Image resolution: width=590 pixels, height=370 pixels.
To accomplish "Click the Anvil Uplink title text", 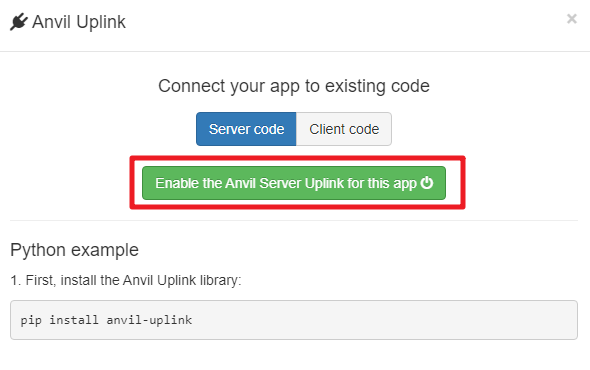I will [79, 22].
